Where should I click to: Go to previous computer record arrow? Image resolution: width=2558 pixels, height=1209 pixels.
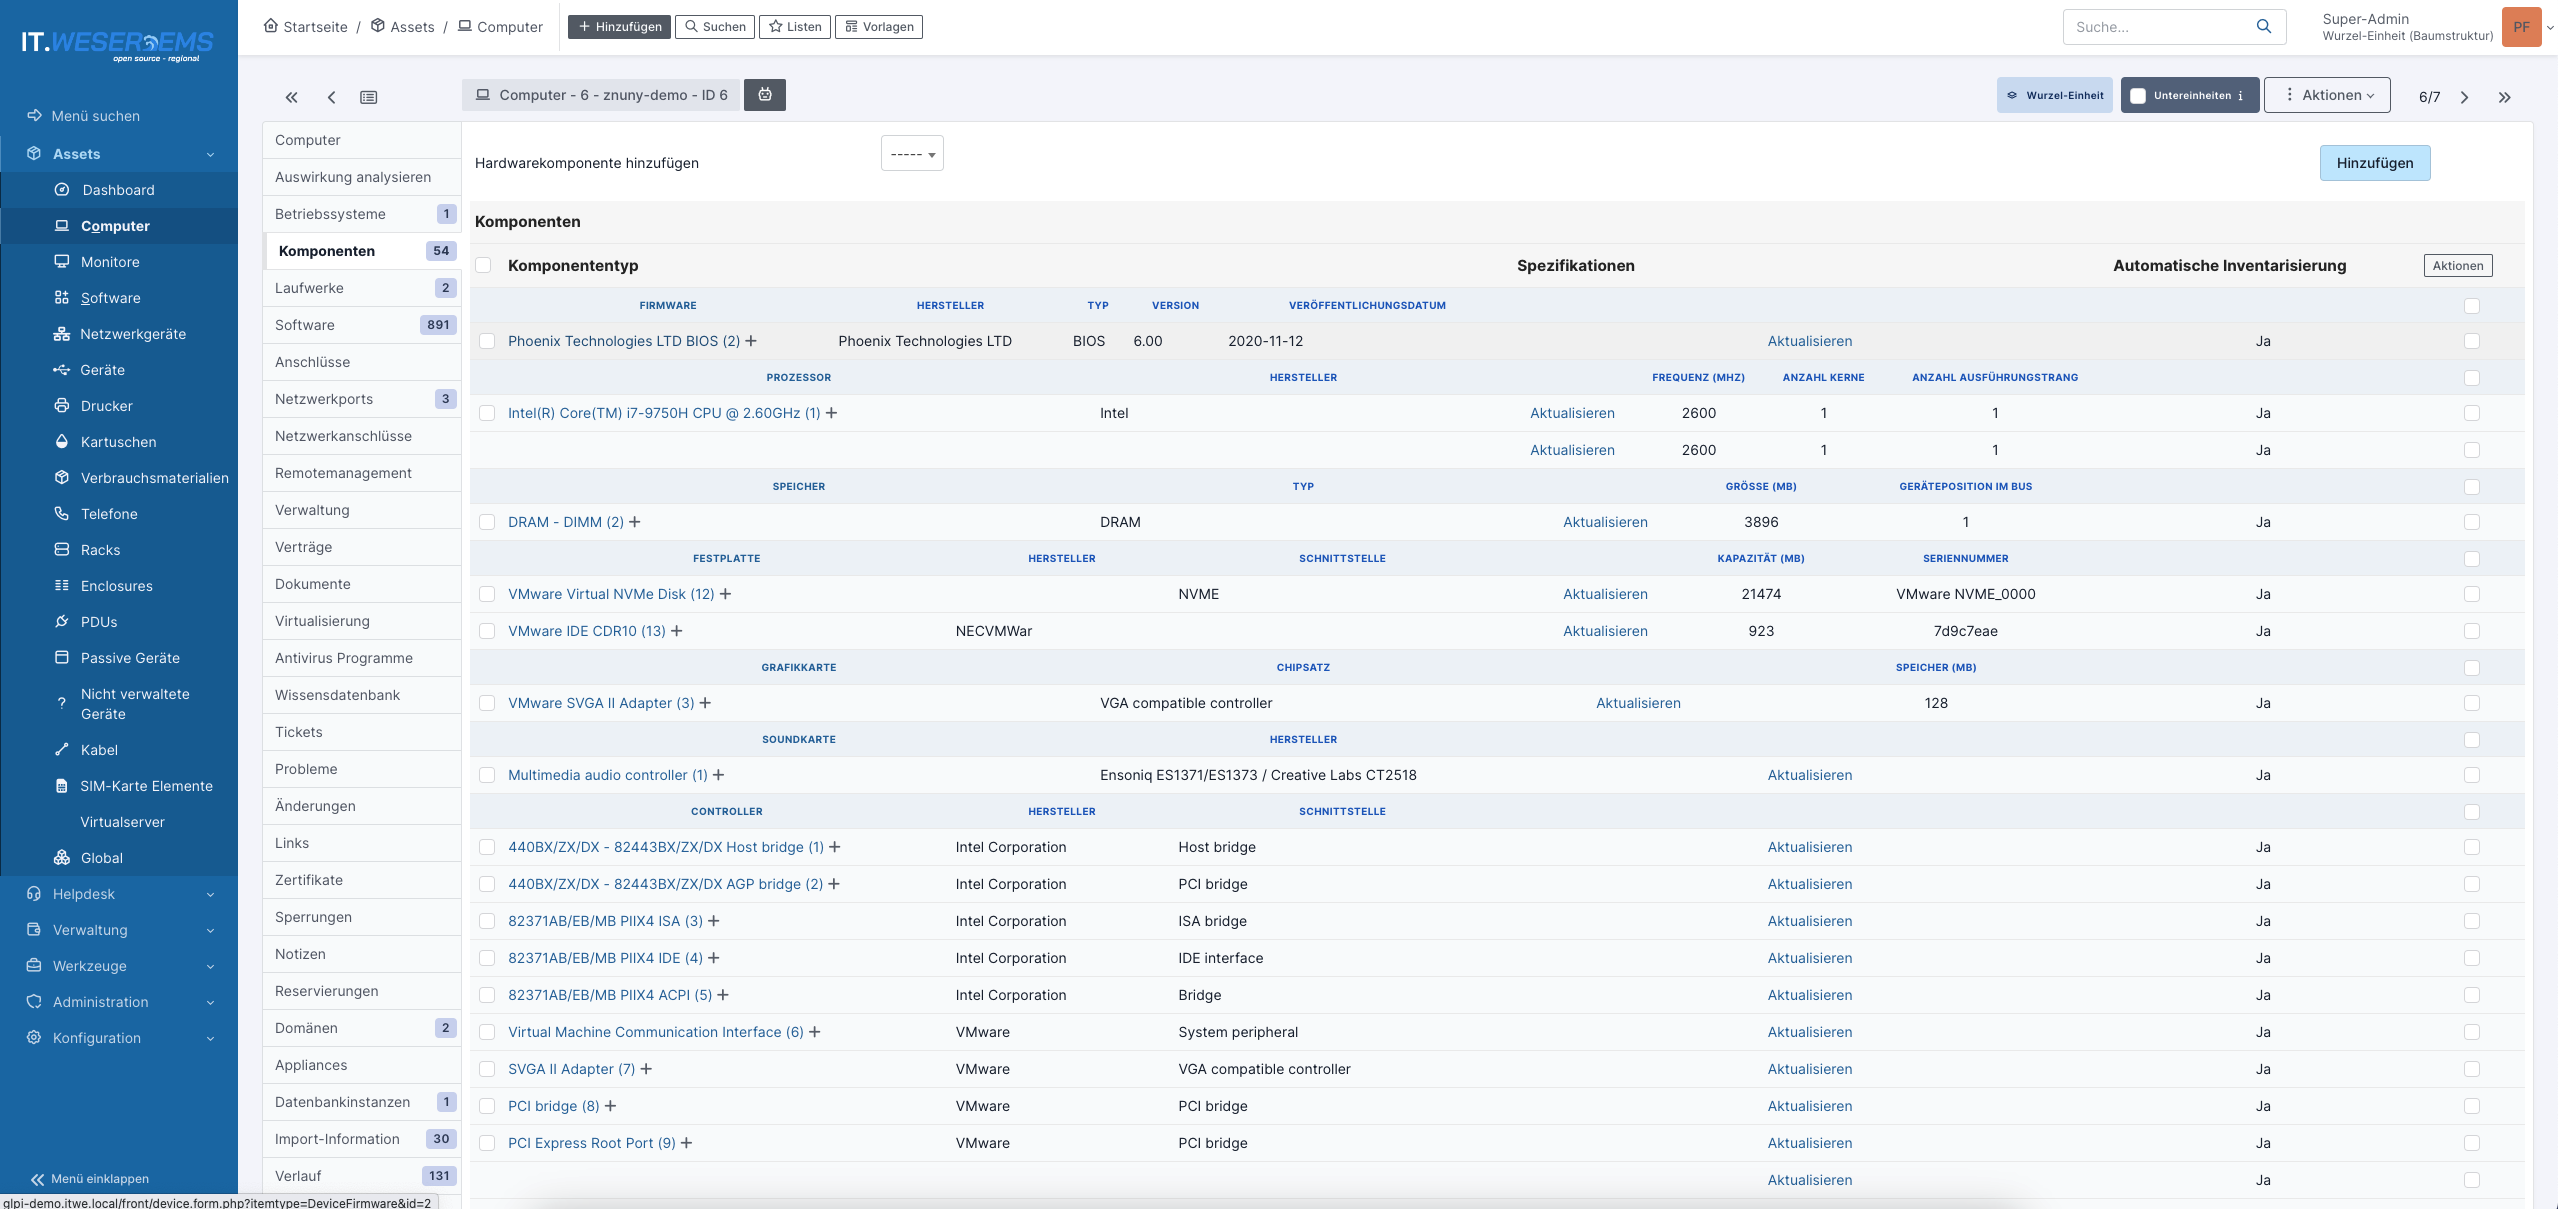pyautogui.click(x=331, y=97)
